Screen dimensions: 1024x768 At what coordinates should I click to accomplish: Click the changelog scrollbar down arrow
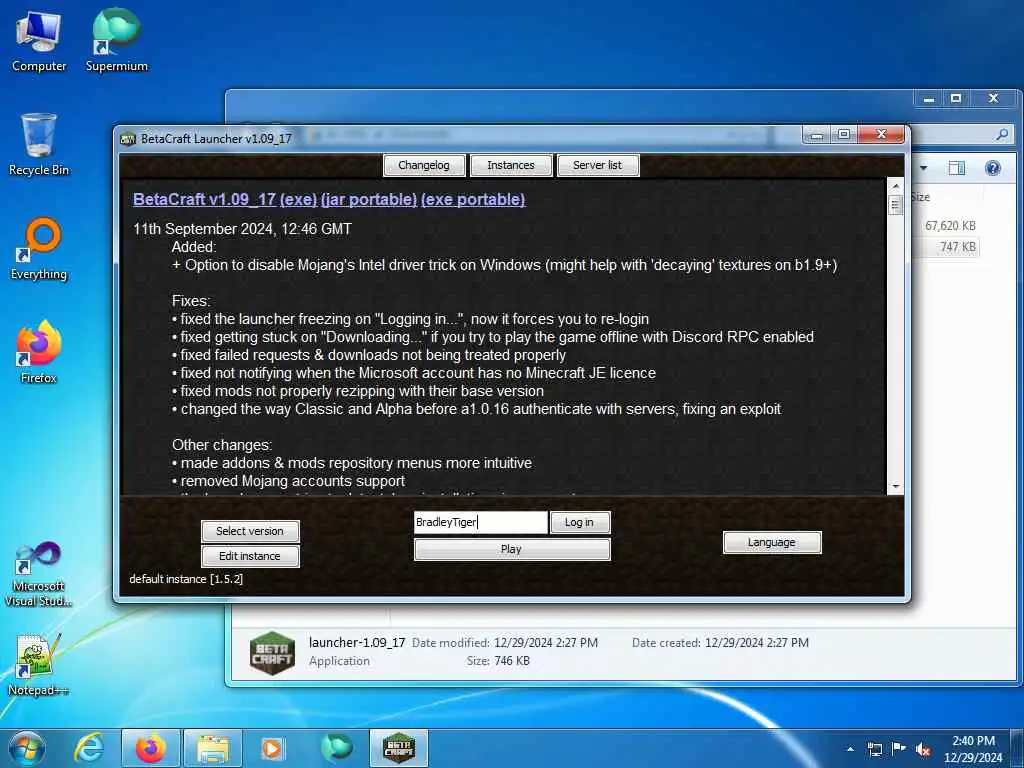895,487
